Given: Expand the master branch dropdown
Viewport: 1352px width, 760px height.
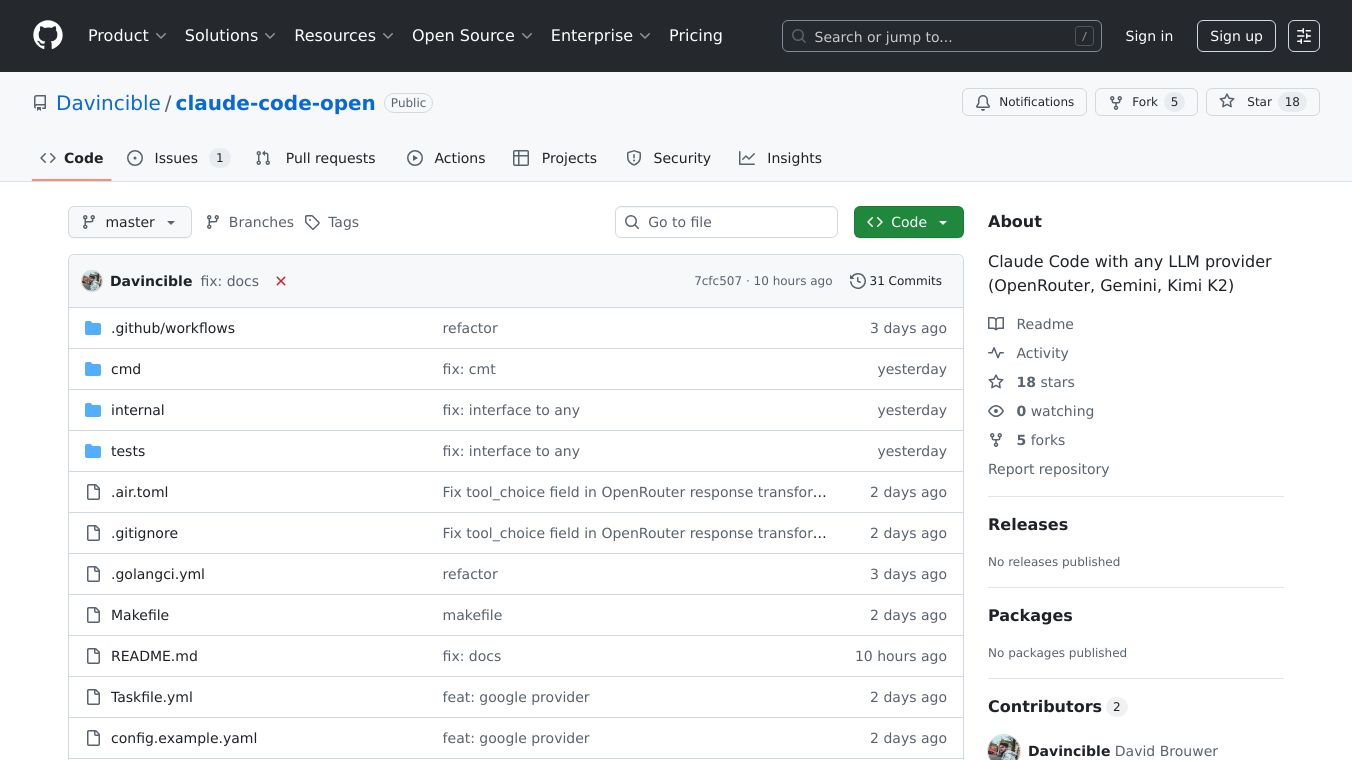Looking at the screenshot, I should pos(130,222).
